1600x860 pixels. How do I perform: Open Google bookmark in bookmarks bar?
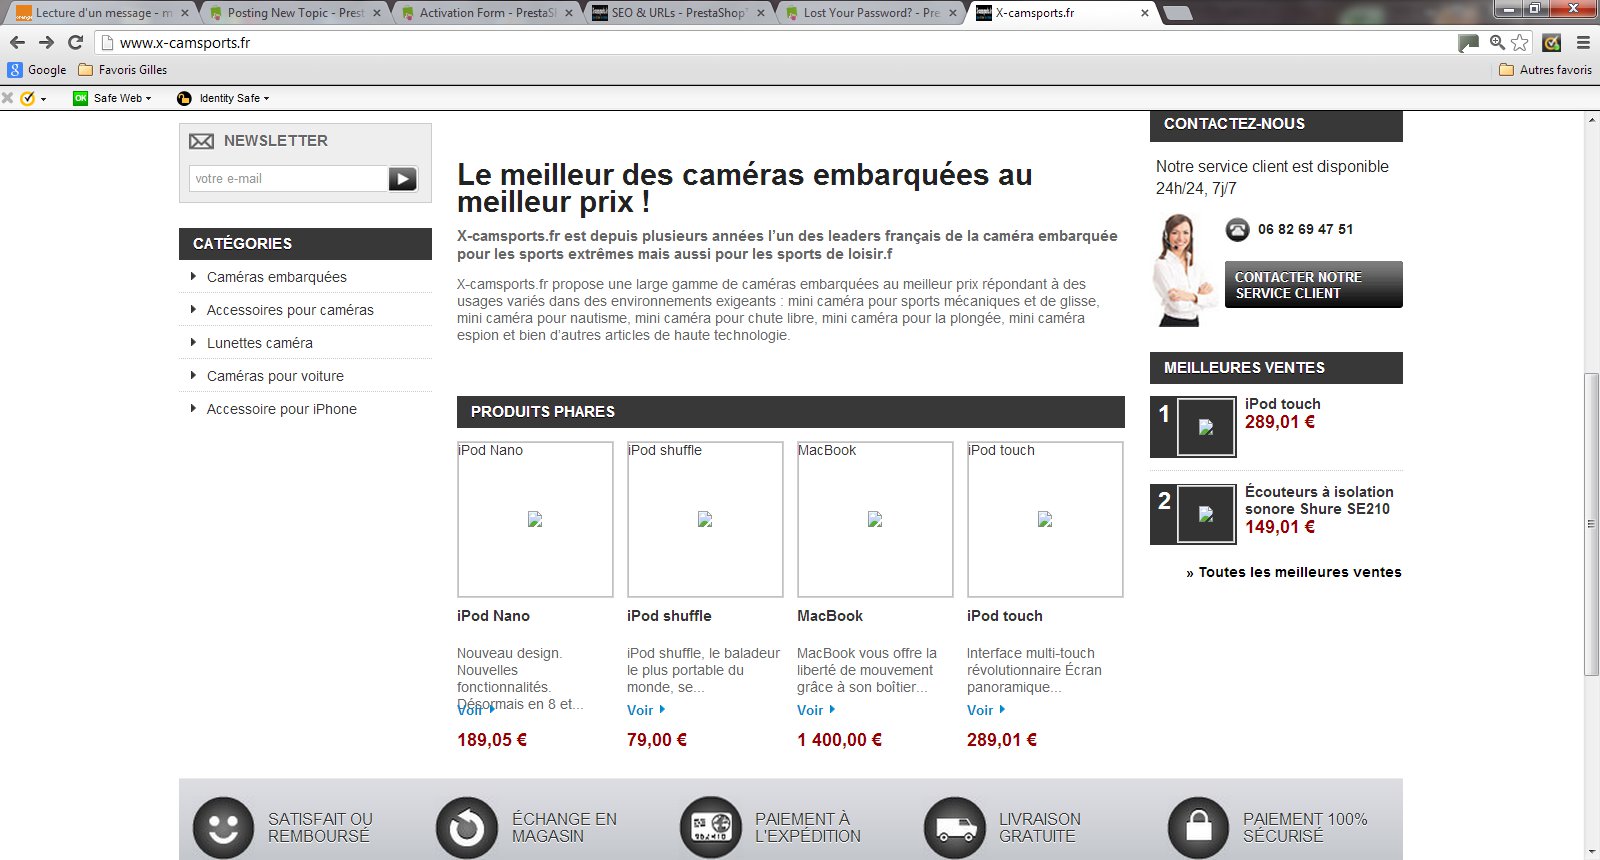pos(37,70)
